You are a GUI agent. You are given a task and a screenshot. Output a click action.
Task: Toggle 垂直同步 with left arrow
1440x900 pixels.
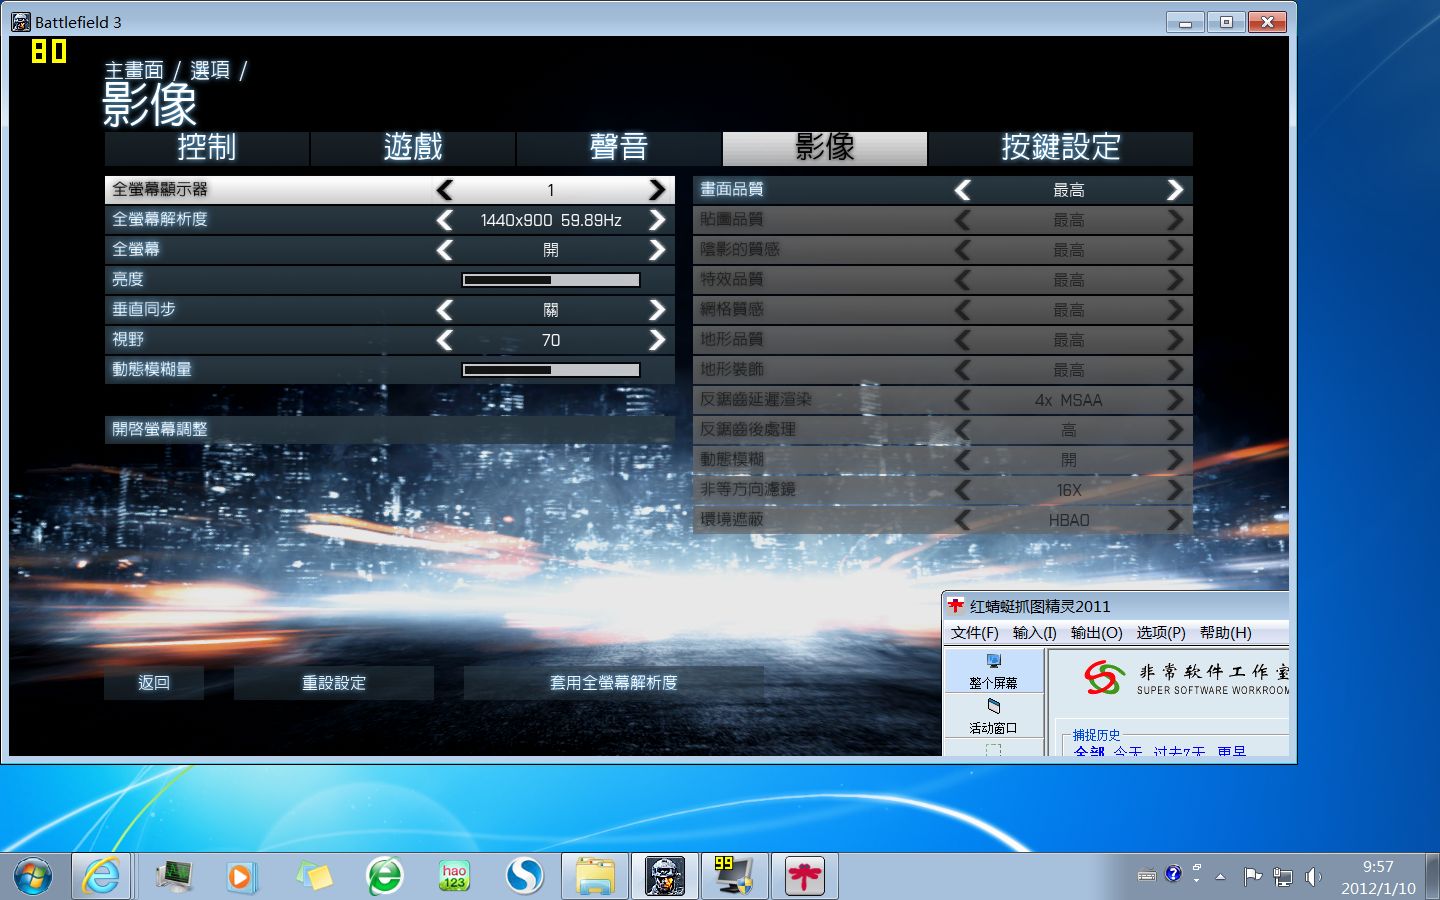tap(445, 310)
